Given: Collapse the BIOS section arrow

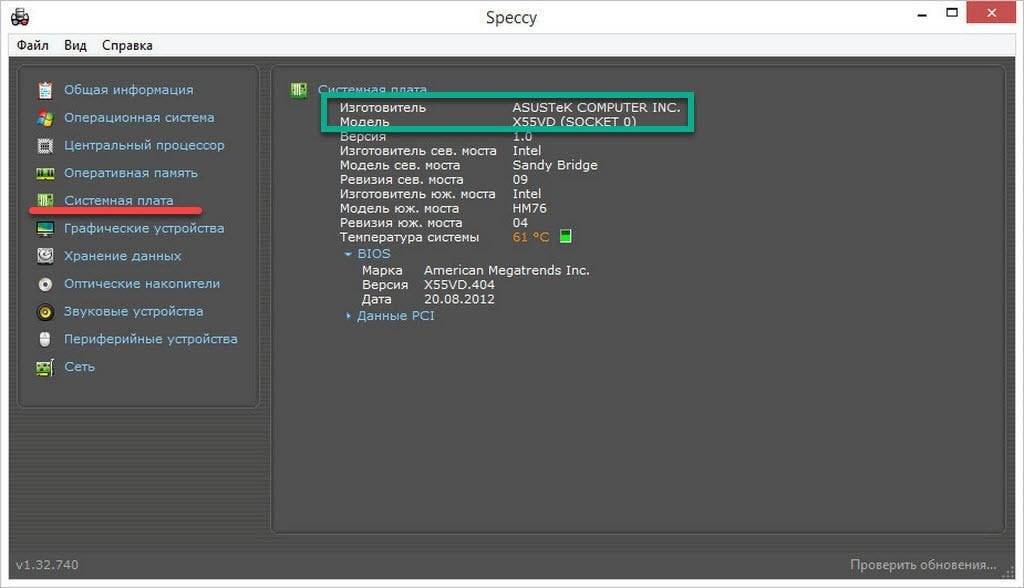Looking at the screenshot, I should click(x=348, y=254).
